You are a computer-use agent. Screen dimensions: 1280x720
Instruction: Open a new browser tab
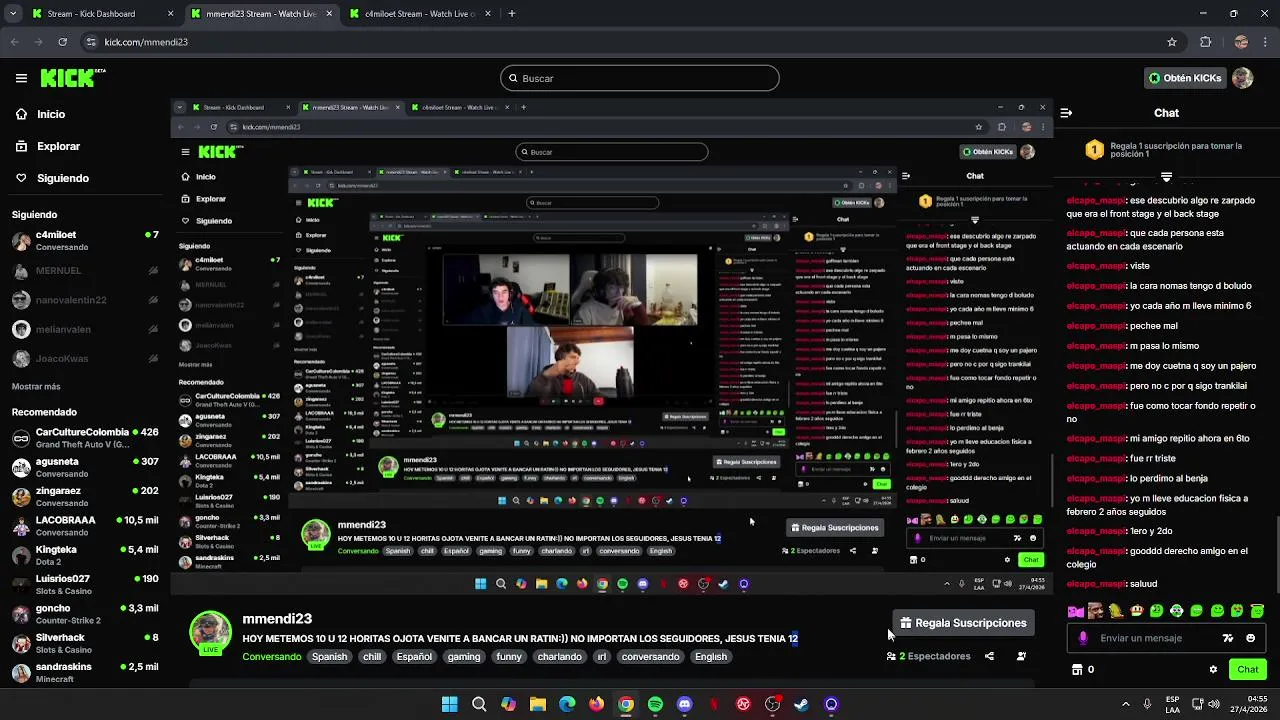pyautogui.click(x=511, y=14)
